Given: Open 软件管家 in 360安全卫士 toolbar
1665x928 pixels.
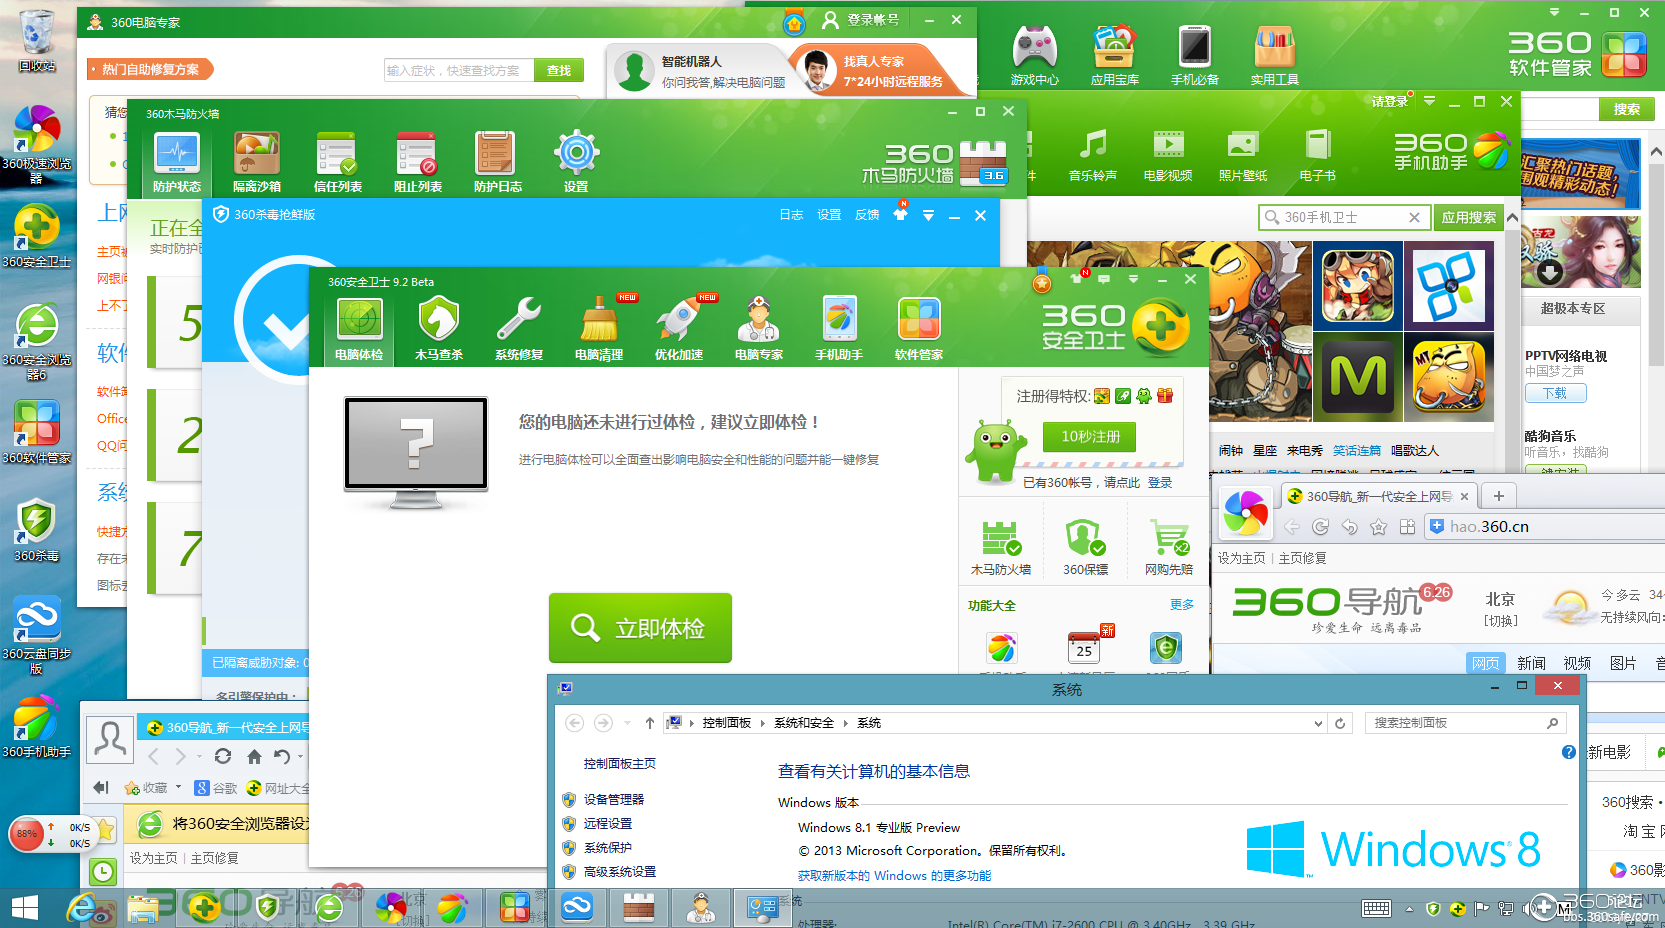Looking at the screenshot, I should (919, 328).
